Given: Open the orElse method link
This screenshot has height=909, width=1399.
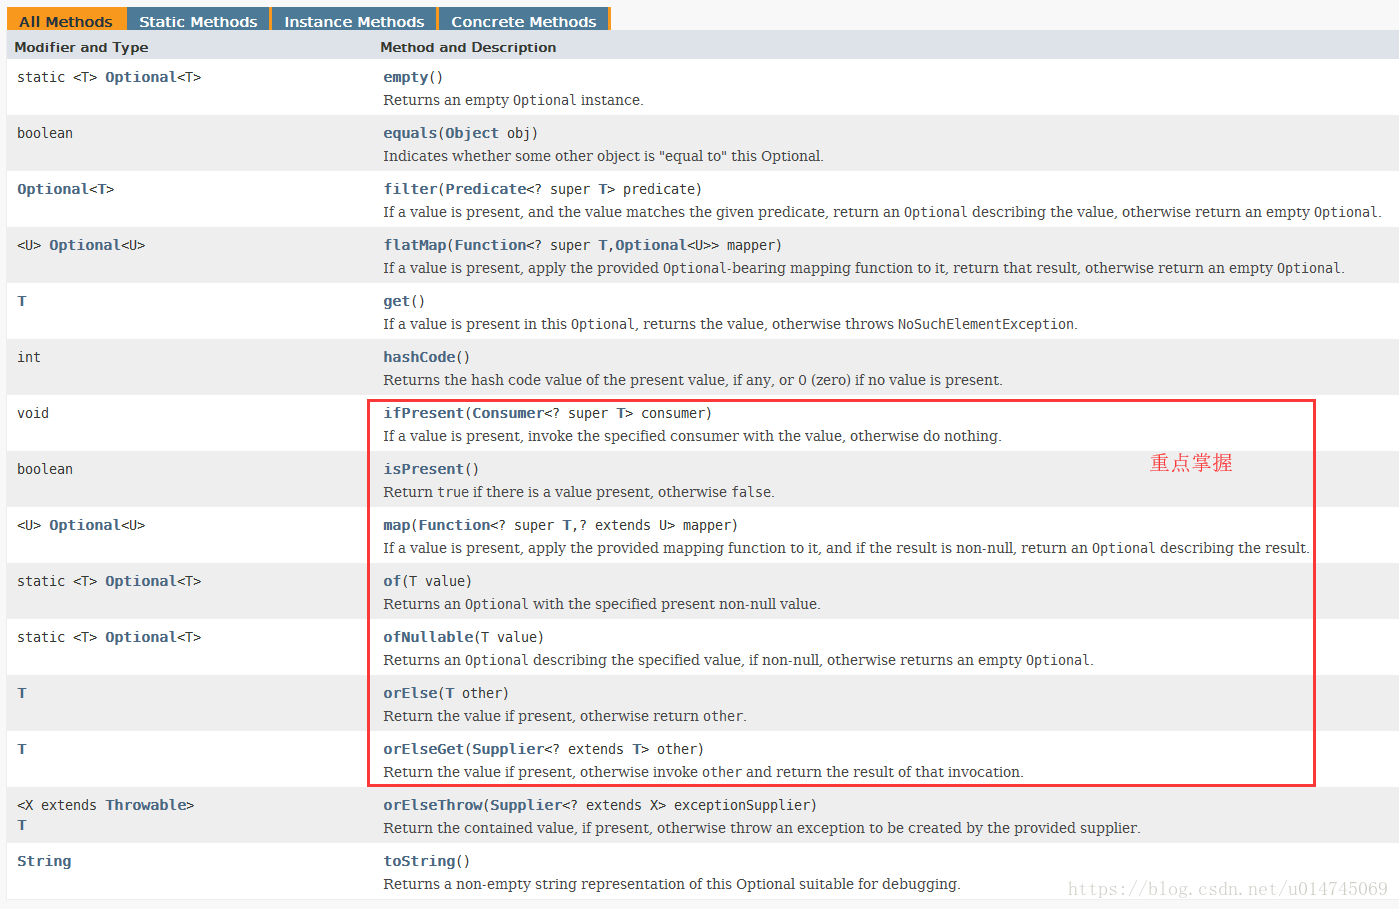Looking at the screenshot, I should 410,693.
